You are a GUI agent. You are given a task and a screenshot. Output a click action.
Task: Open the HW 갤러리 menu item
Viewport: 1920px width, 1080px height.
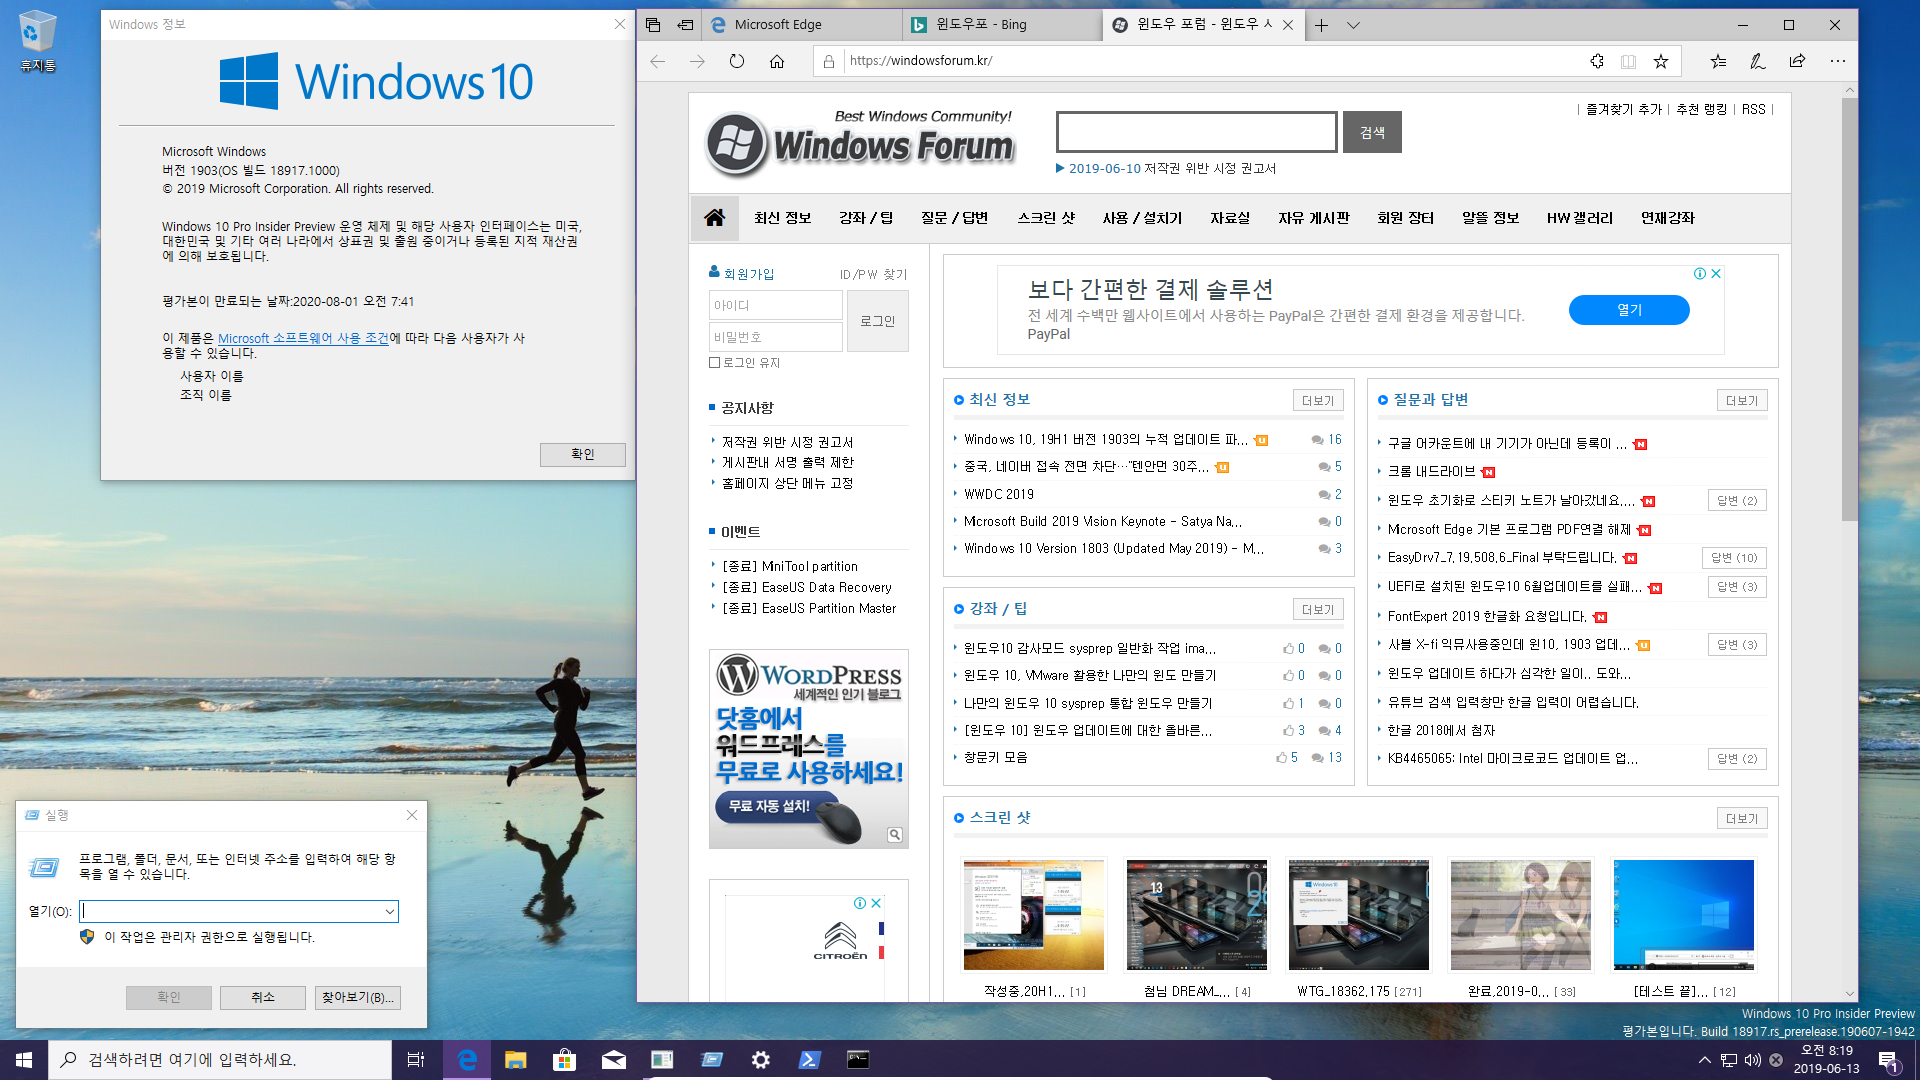tap(1579, 218)
